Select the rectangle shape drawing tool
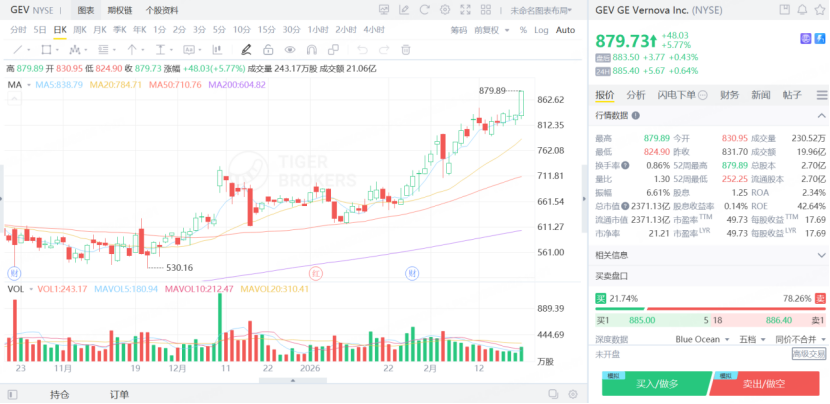 (46, 50)
